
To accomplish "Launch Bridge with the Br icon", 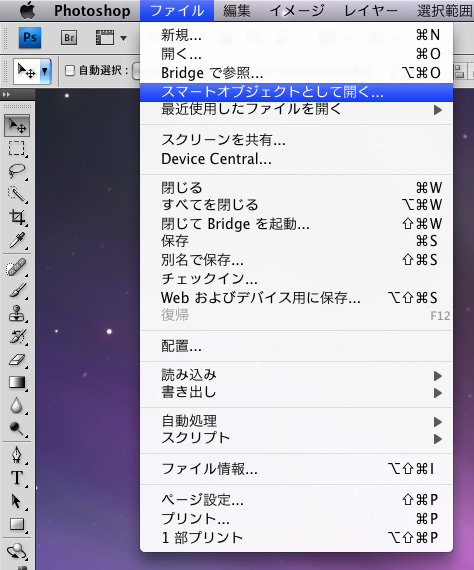I will coord(69,38).
